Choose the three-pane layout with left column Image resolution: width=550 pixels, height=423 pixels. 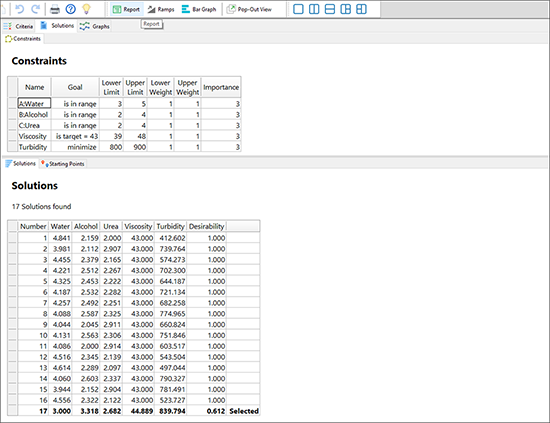pos(346,9)
